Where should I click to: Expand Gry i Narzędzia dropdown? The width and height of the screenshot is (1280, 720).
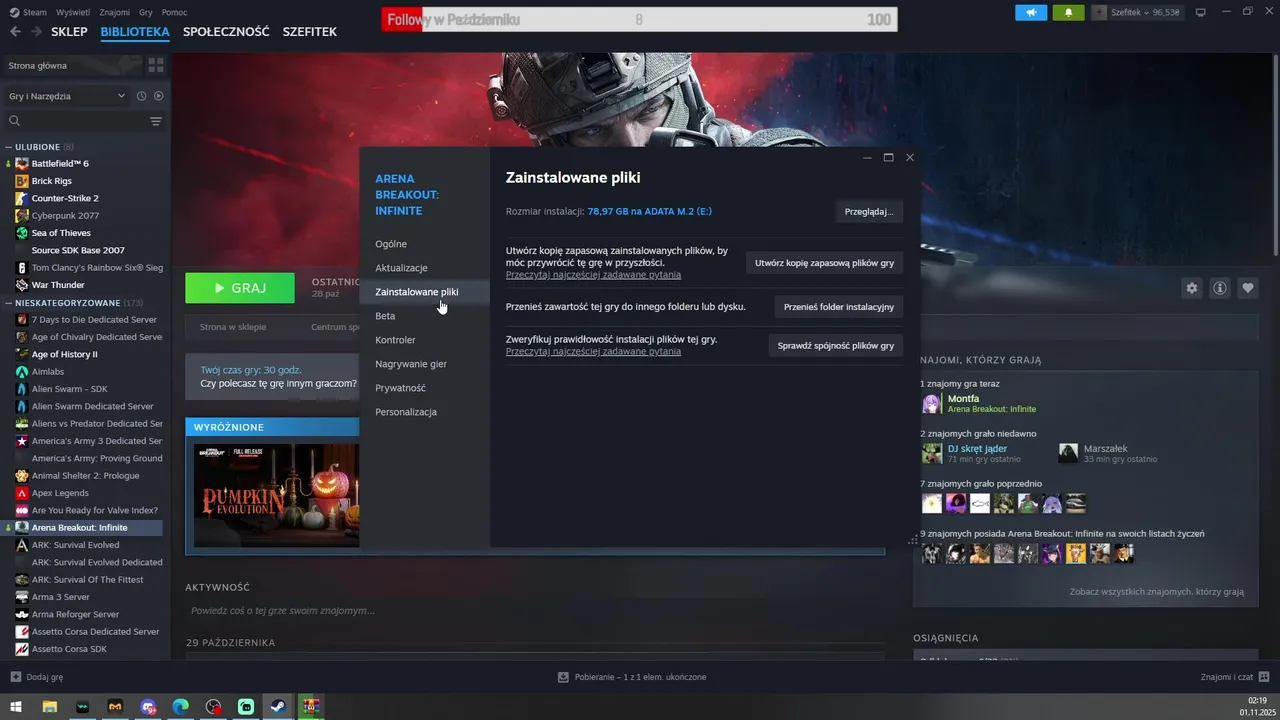coord(67,96)
